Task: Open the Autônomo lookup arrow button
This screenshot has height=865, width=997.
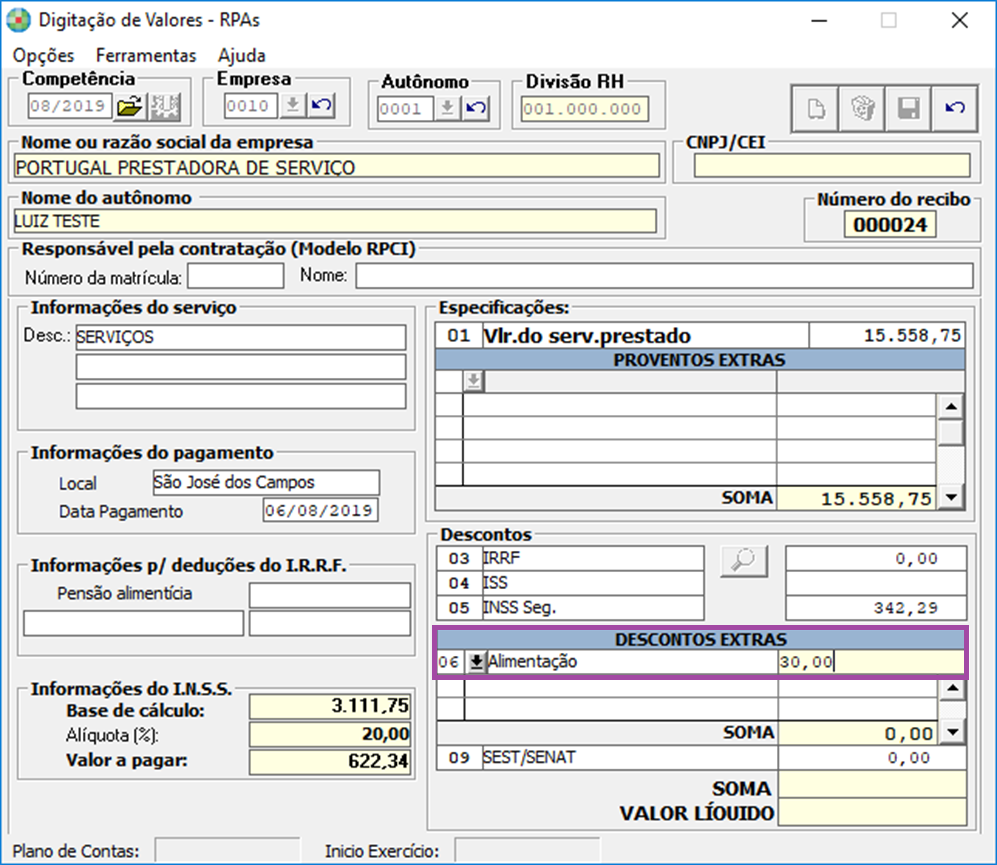Action: click(448, 109)
